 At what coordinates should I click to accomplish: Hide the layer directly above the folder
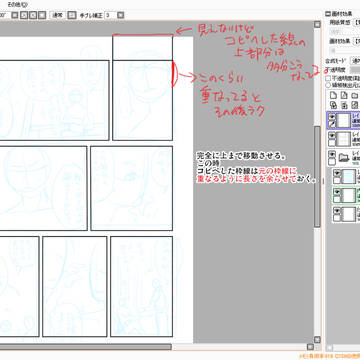pos(332,136)
